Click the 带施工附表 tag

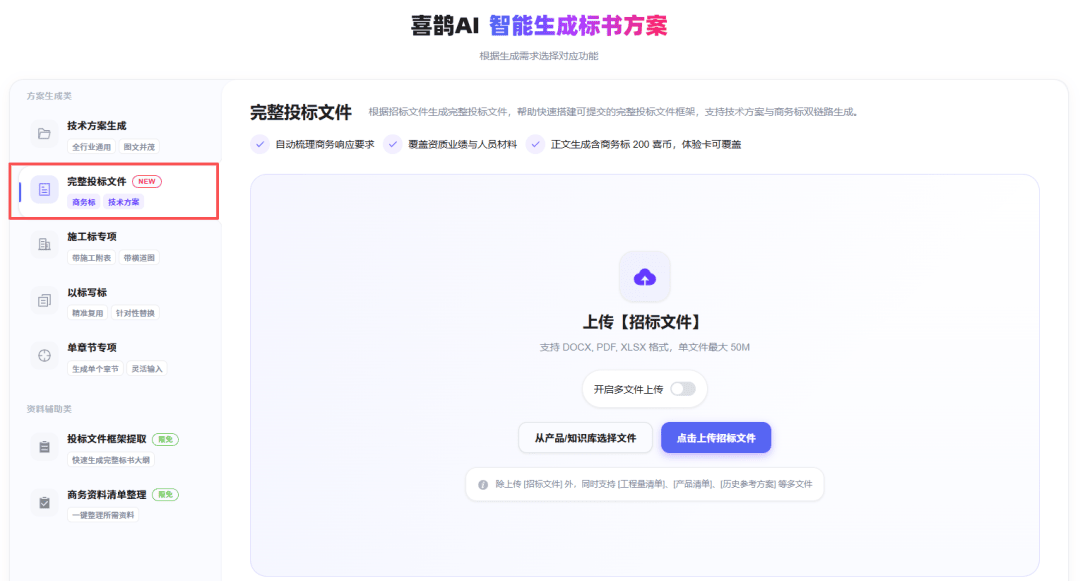[92, 258]
